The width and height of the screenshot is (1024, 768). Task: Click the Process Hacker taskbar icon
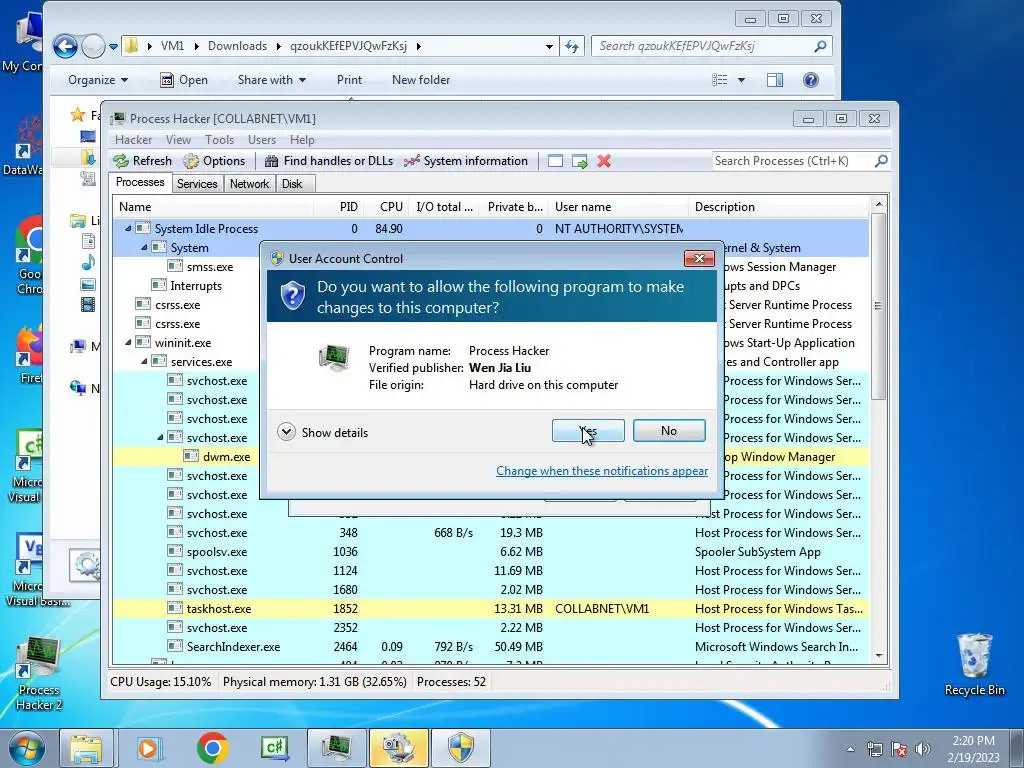click(x=336, y=748)
